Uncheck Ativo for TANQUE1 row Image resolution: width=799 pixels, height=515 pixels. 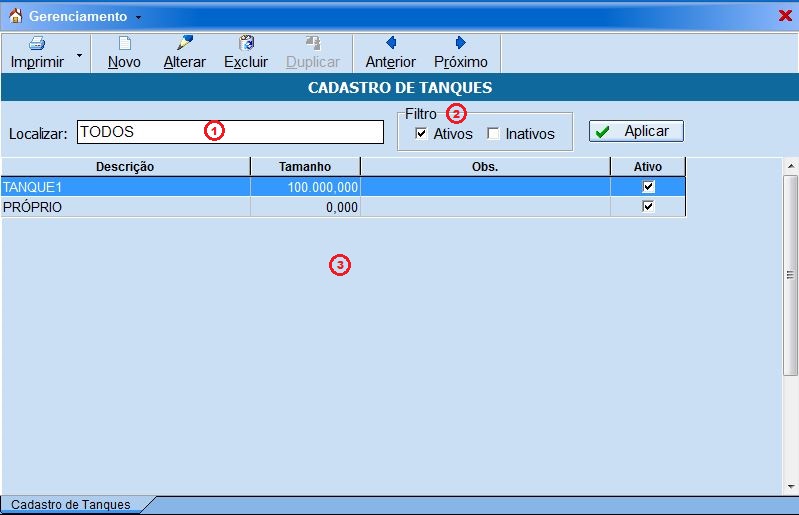[x=648, y=187]
